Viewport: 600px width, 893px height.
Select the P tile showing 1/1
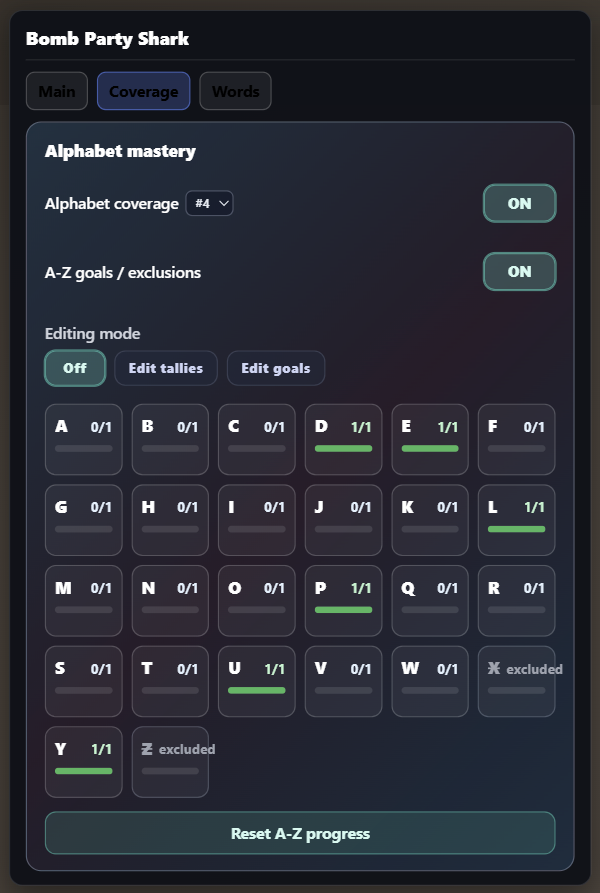(343, 600)
